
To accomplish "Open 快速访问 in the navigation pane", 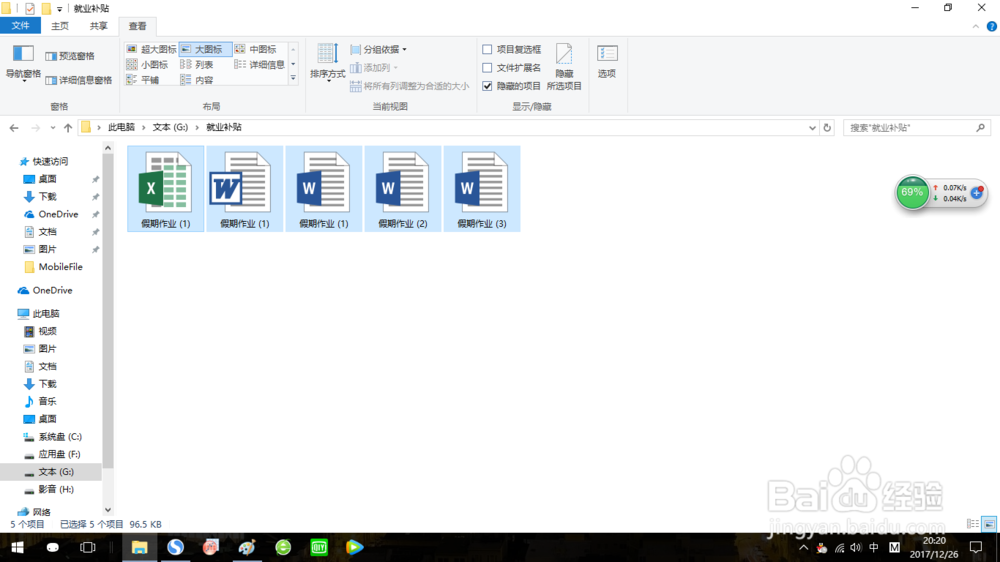I will point(50,161).
